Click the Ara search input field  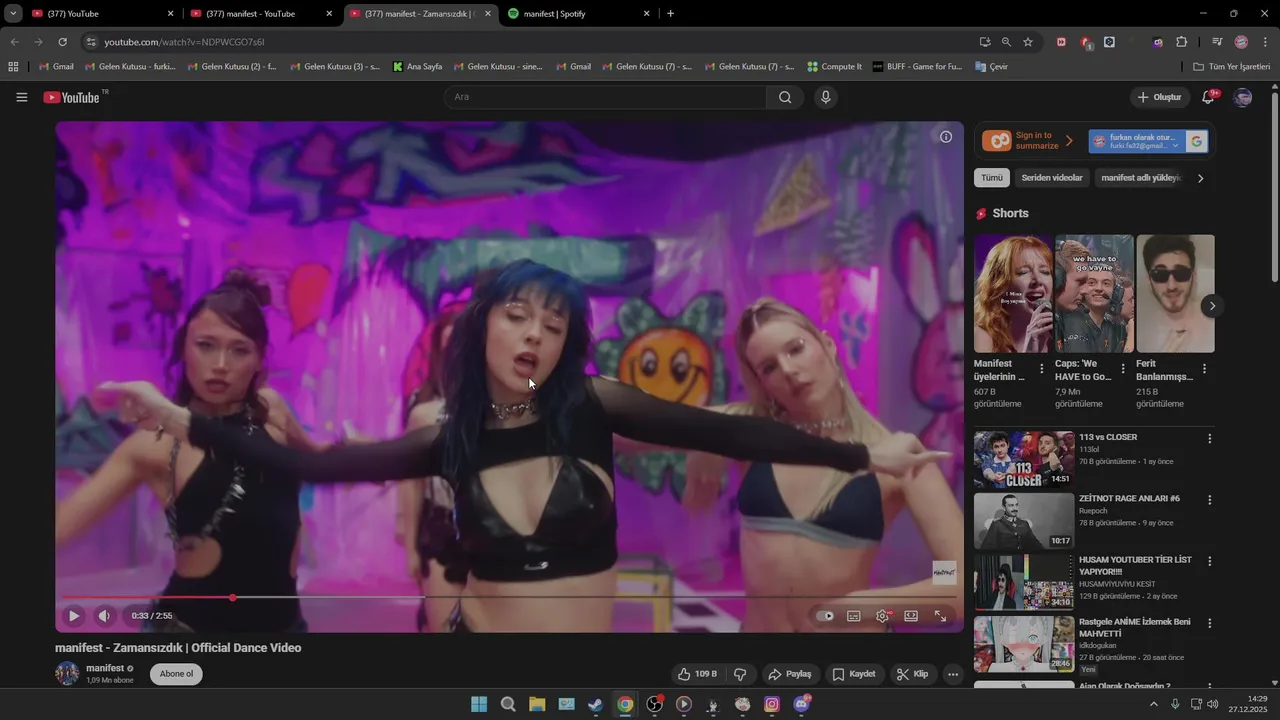[605, 97]
